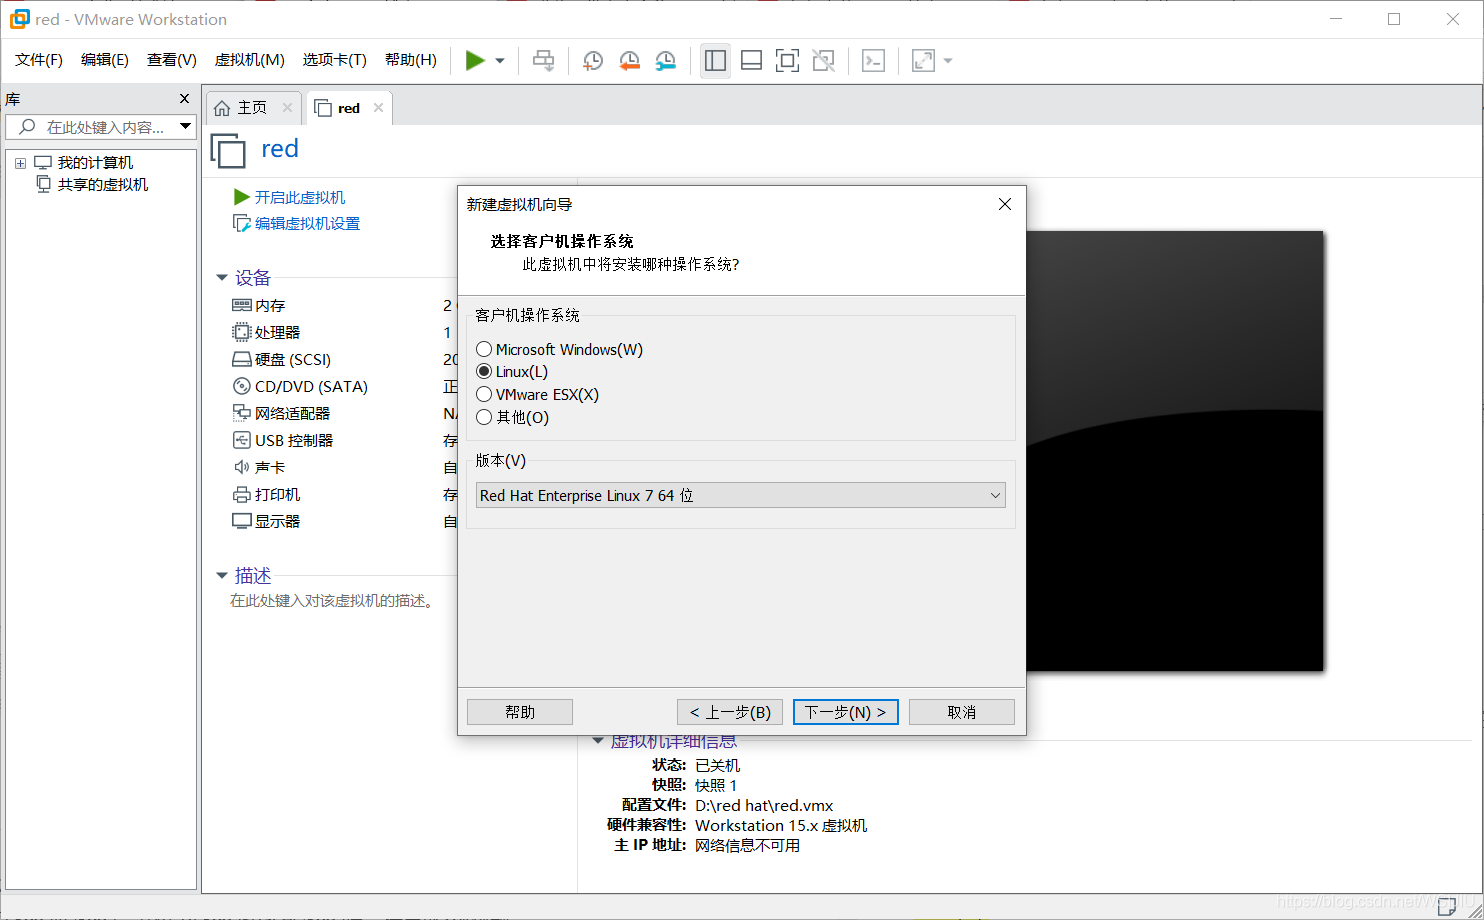The image size is (1484, 920).
Task: Collapse the 描述 section
Action: coord(222,576)
